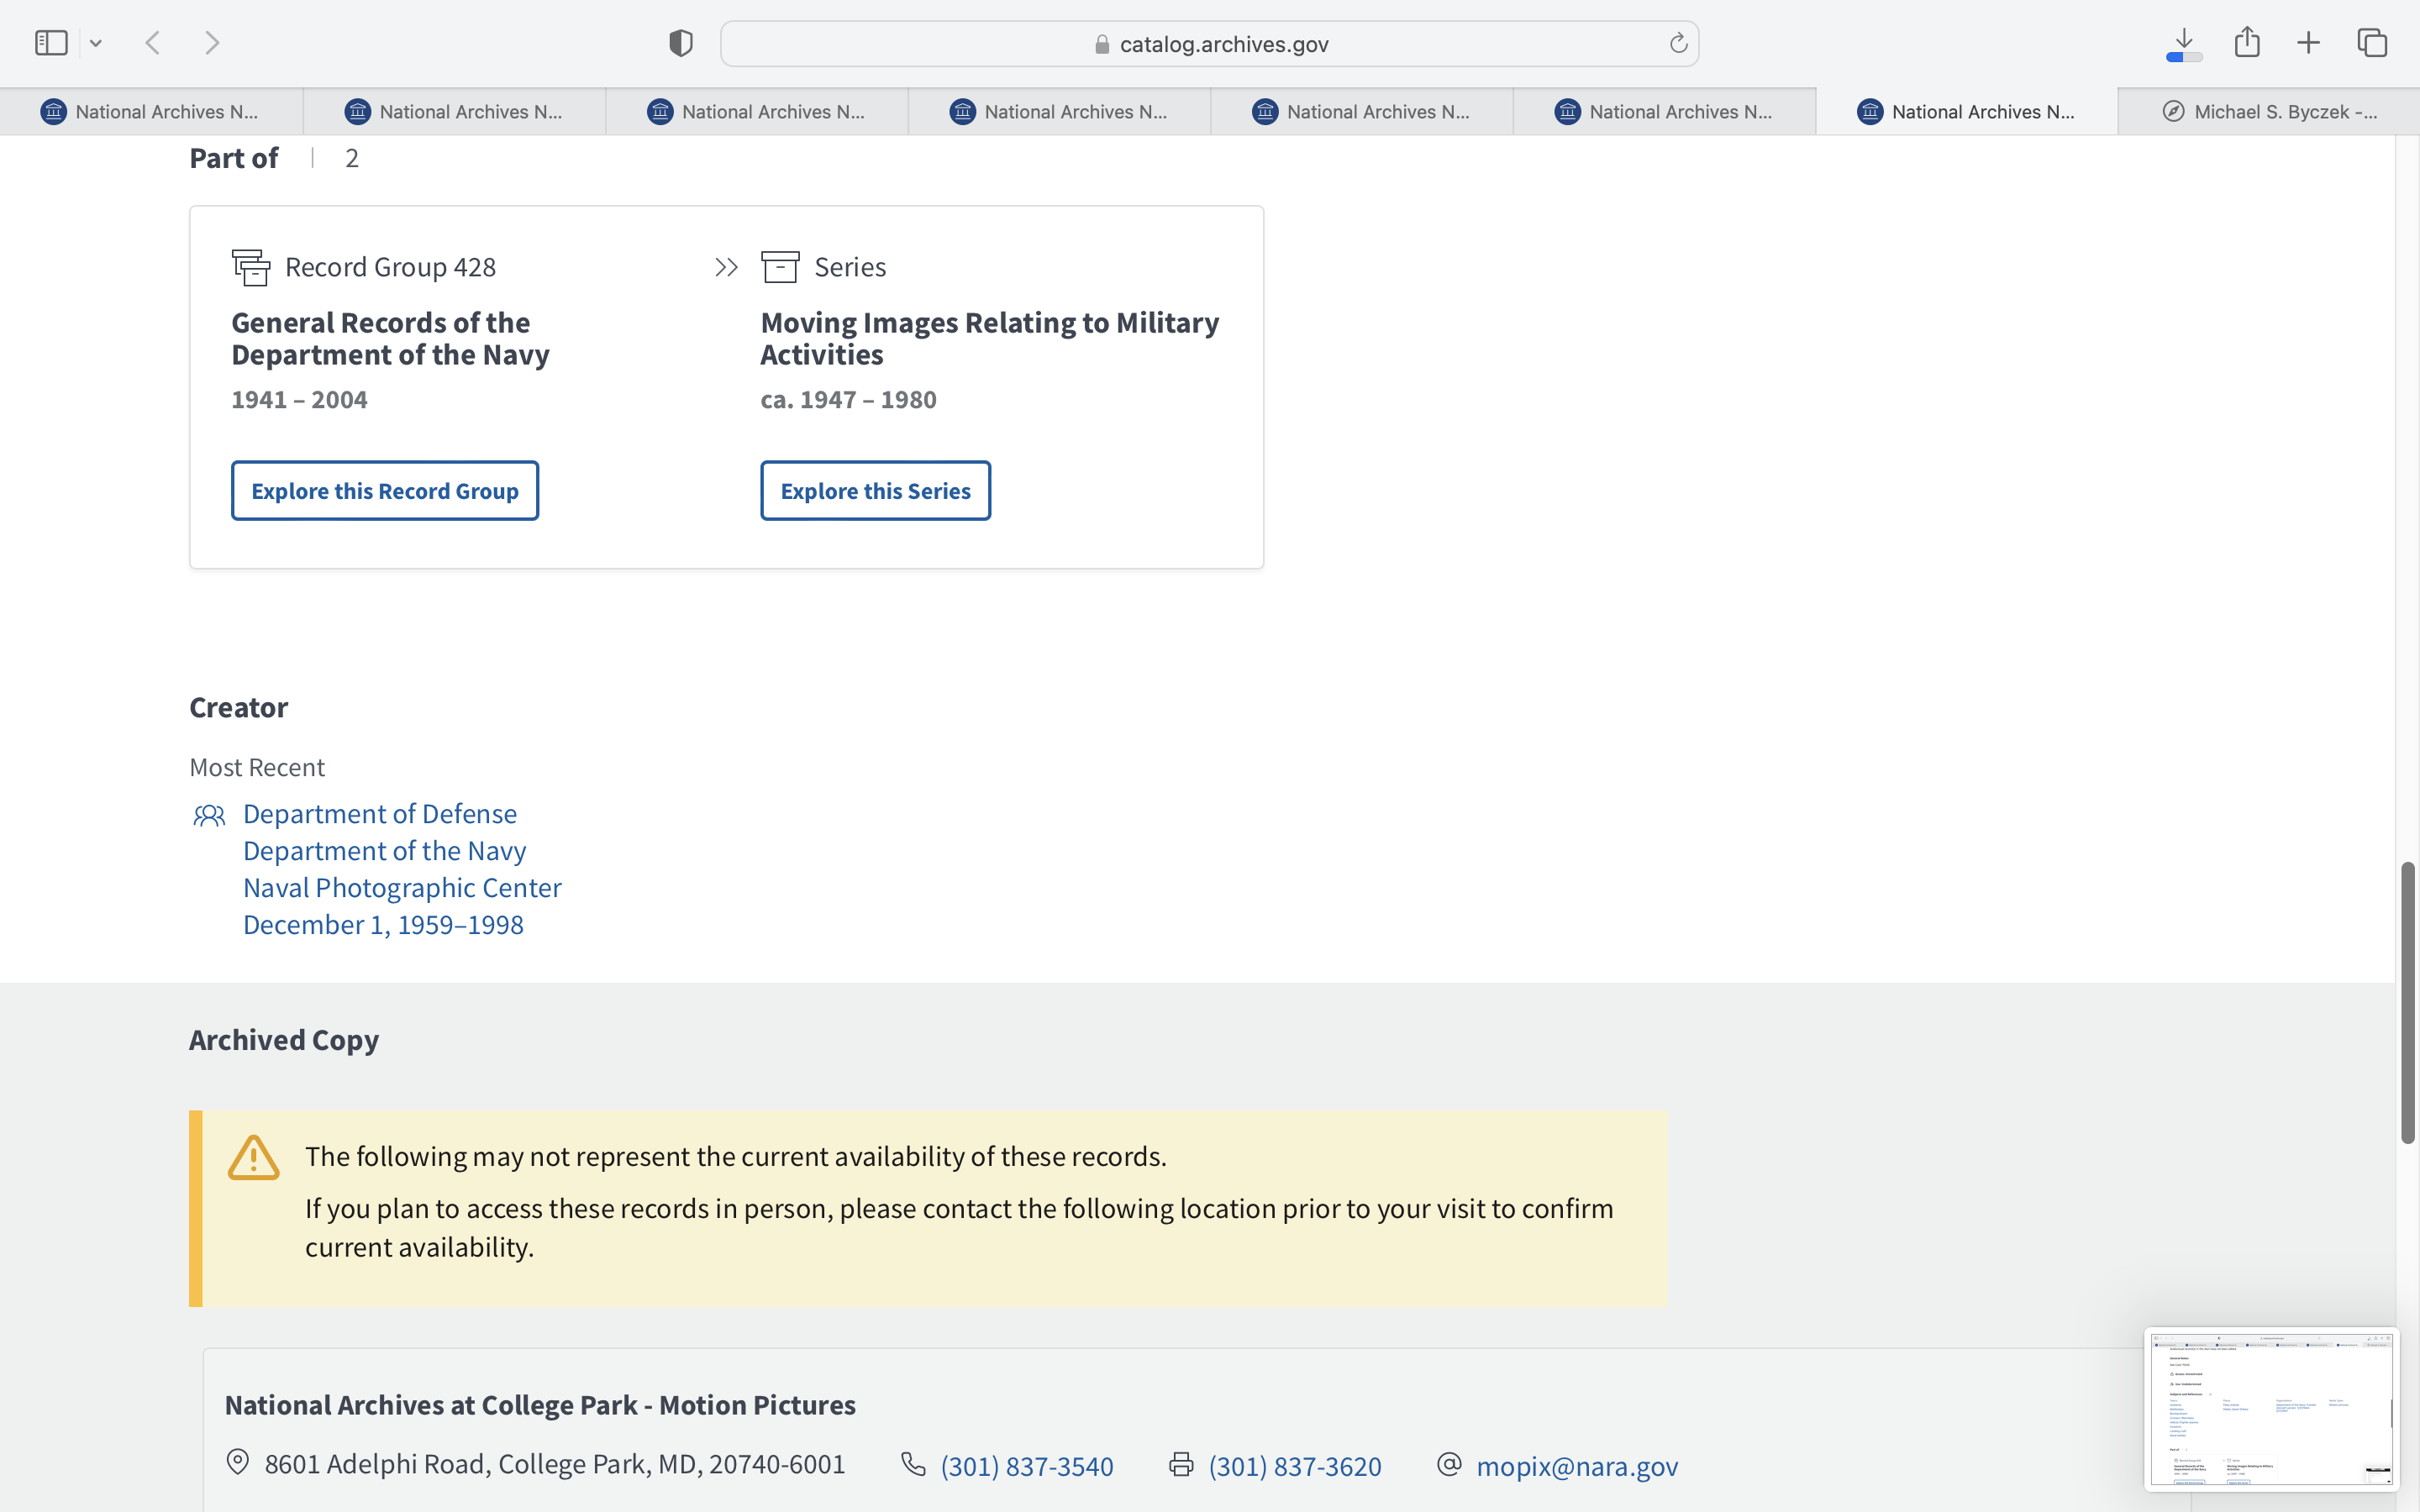
Task: Click the Safari sidebar toggle icon
Action: pos(51,43)
